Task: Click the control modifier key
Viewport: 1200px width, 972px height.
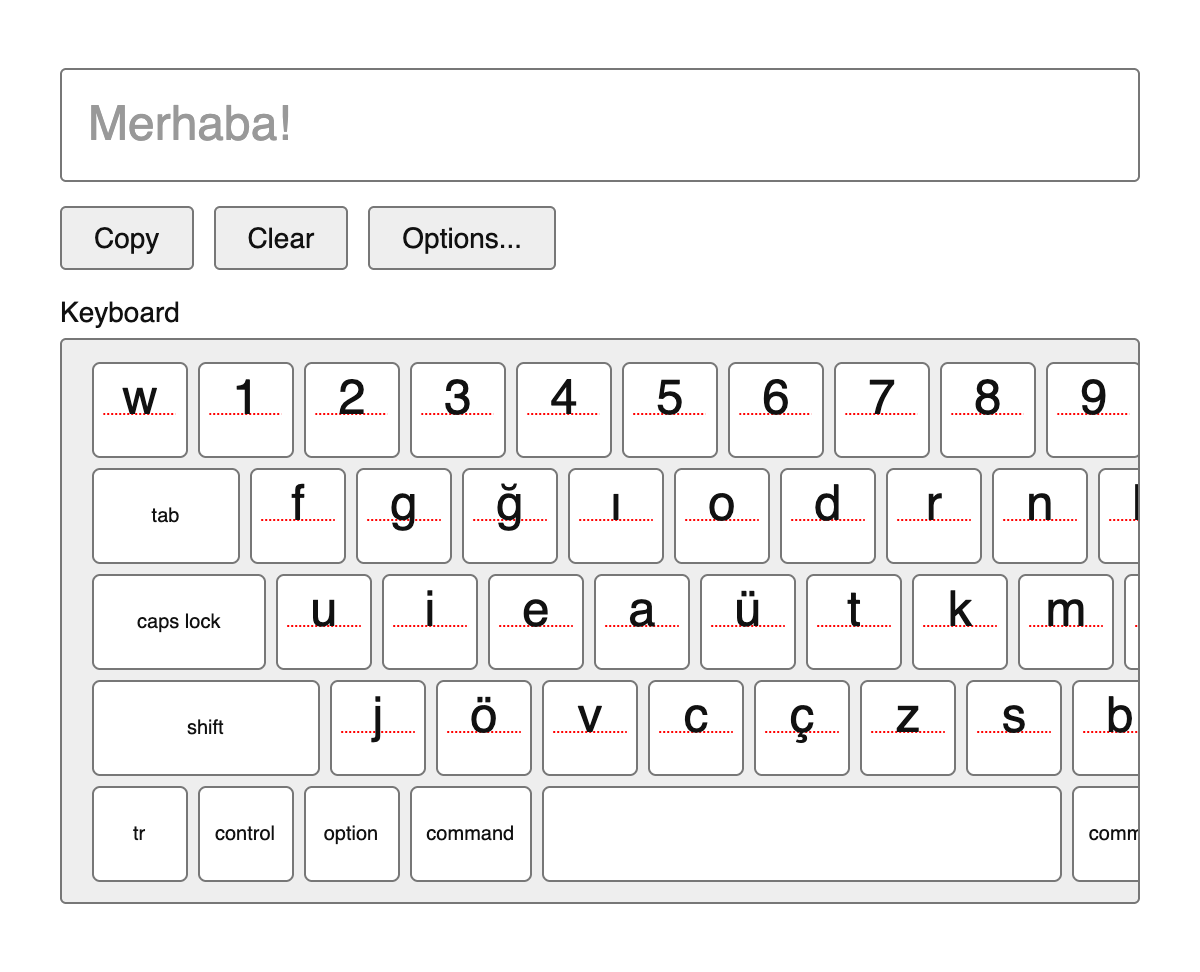Action: 246,834
